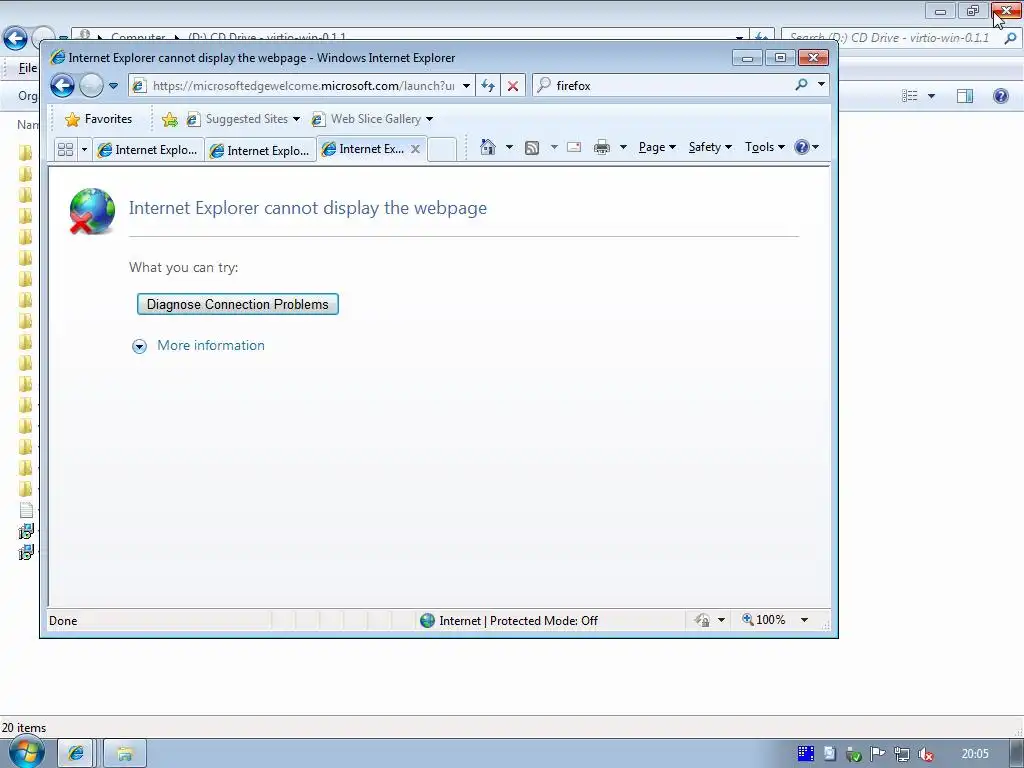This screenshot has height=768, width=1024.
Task: Click the Show desktop strip at taskbar end
Action: point(1016,754)
